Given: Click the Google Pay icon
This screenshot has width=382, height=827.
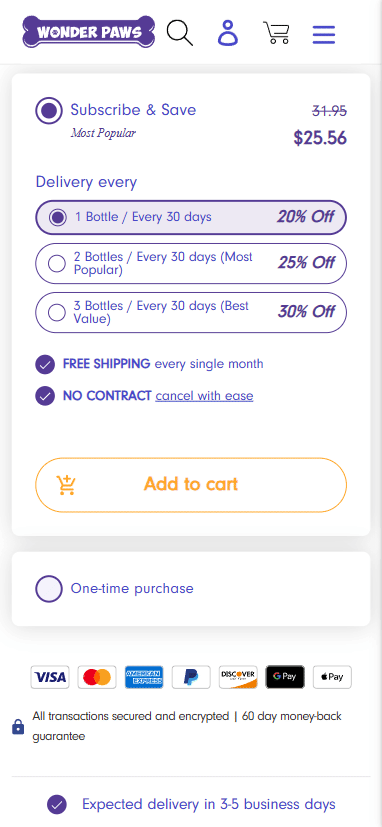Looking at the screenshot, I should coord(285,677).
